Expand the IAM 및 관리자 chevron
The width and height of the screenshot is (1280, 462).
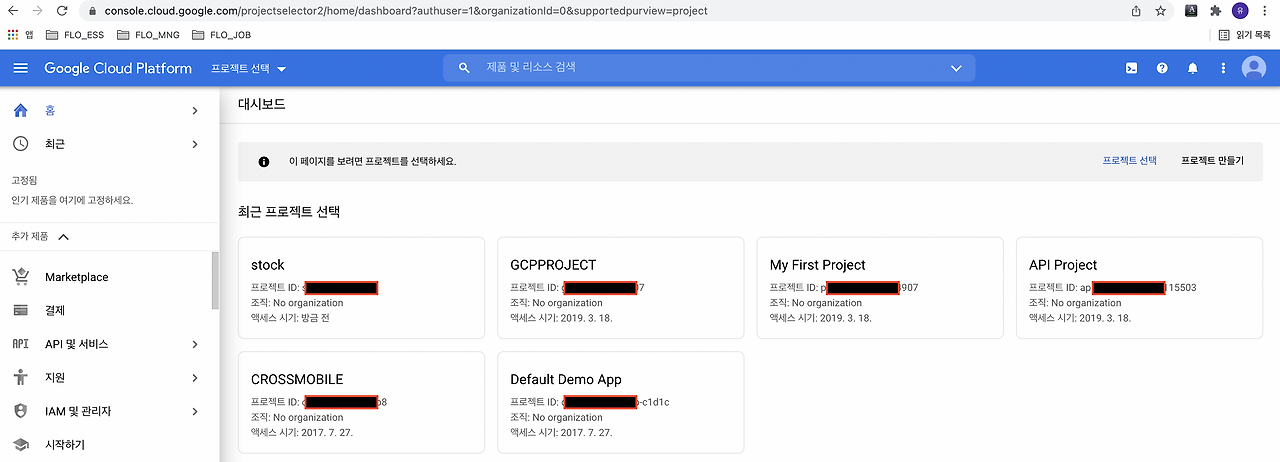(195, 411)
